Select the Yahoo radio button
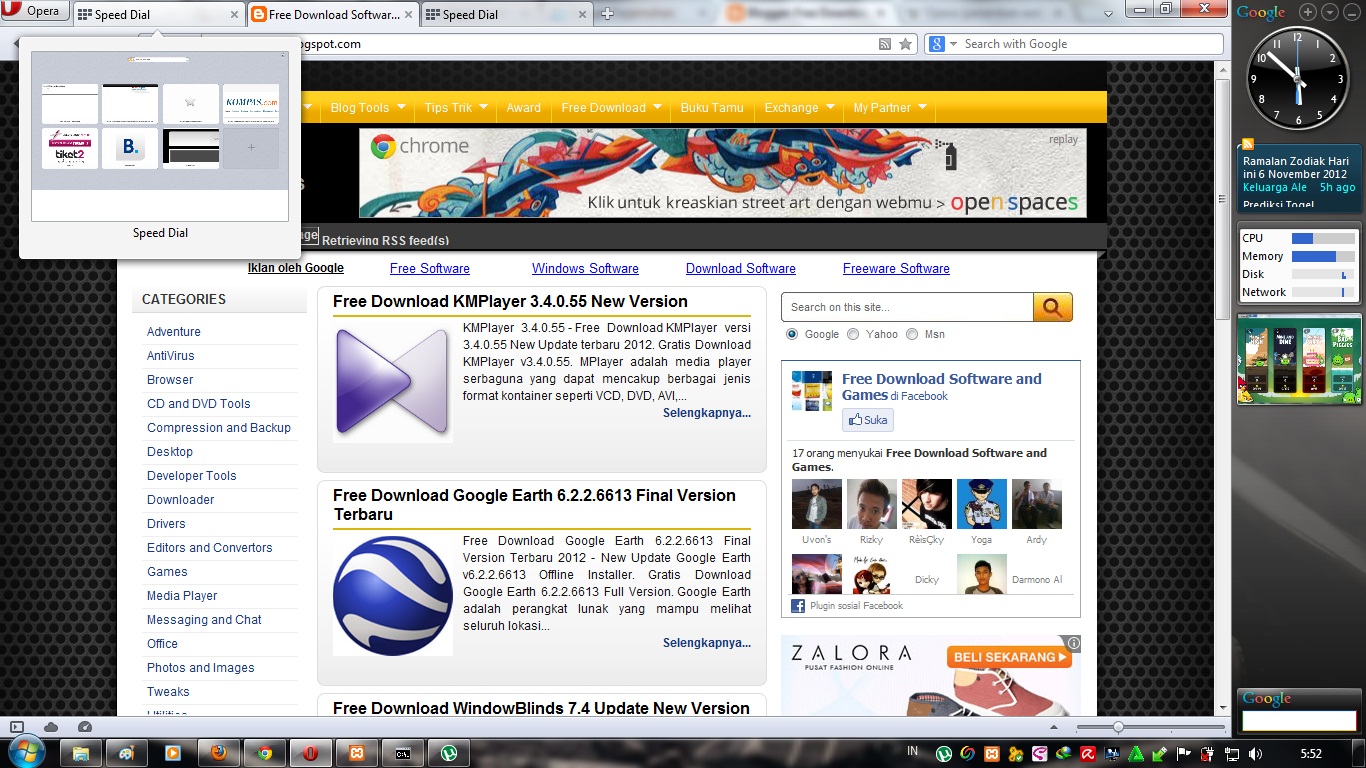 [x=853, y=334]
